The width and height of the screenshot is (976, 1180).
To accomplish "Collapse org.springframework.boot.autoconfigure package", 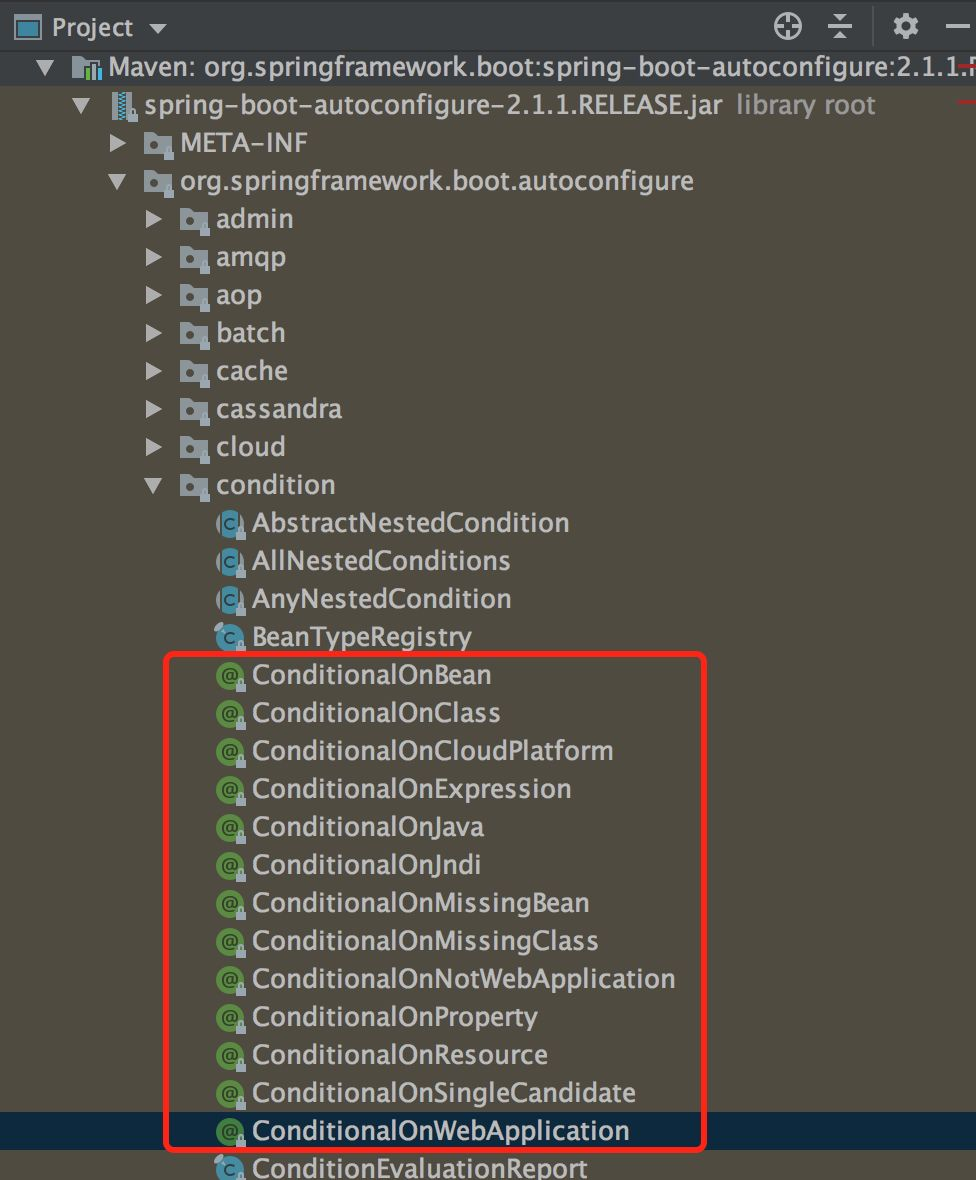I will click(x=117, y=181).
